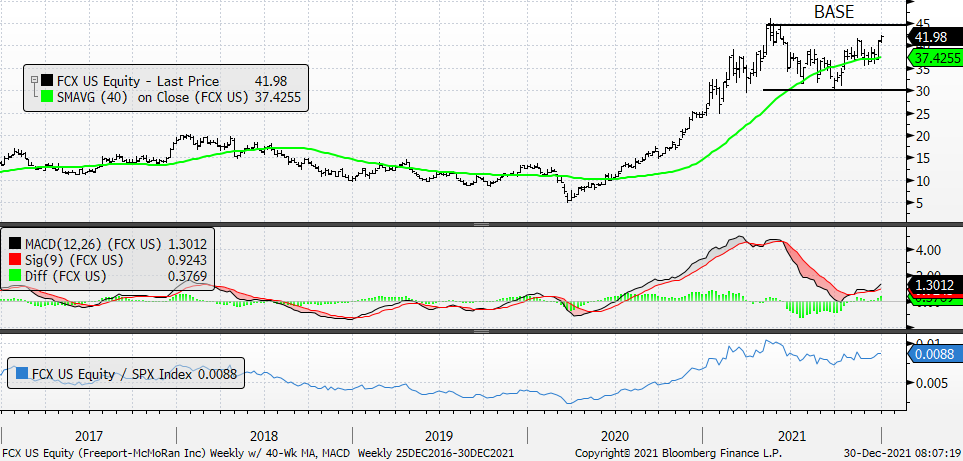Click the green SMAVG (40) legend swatch

coord(46,96)
